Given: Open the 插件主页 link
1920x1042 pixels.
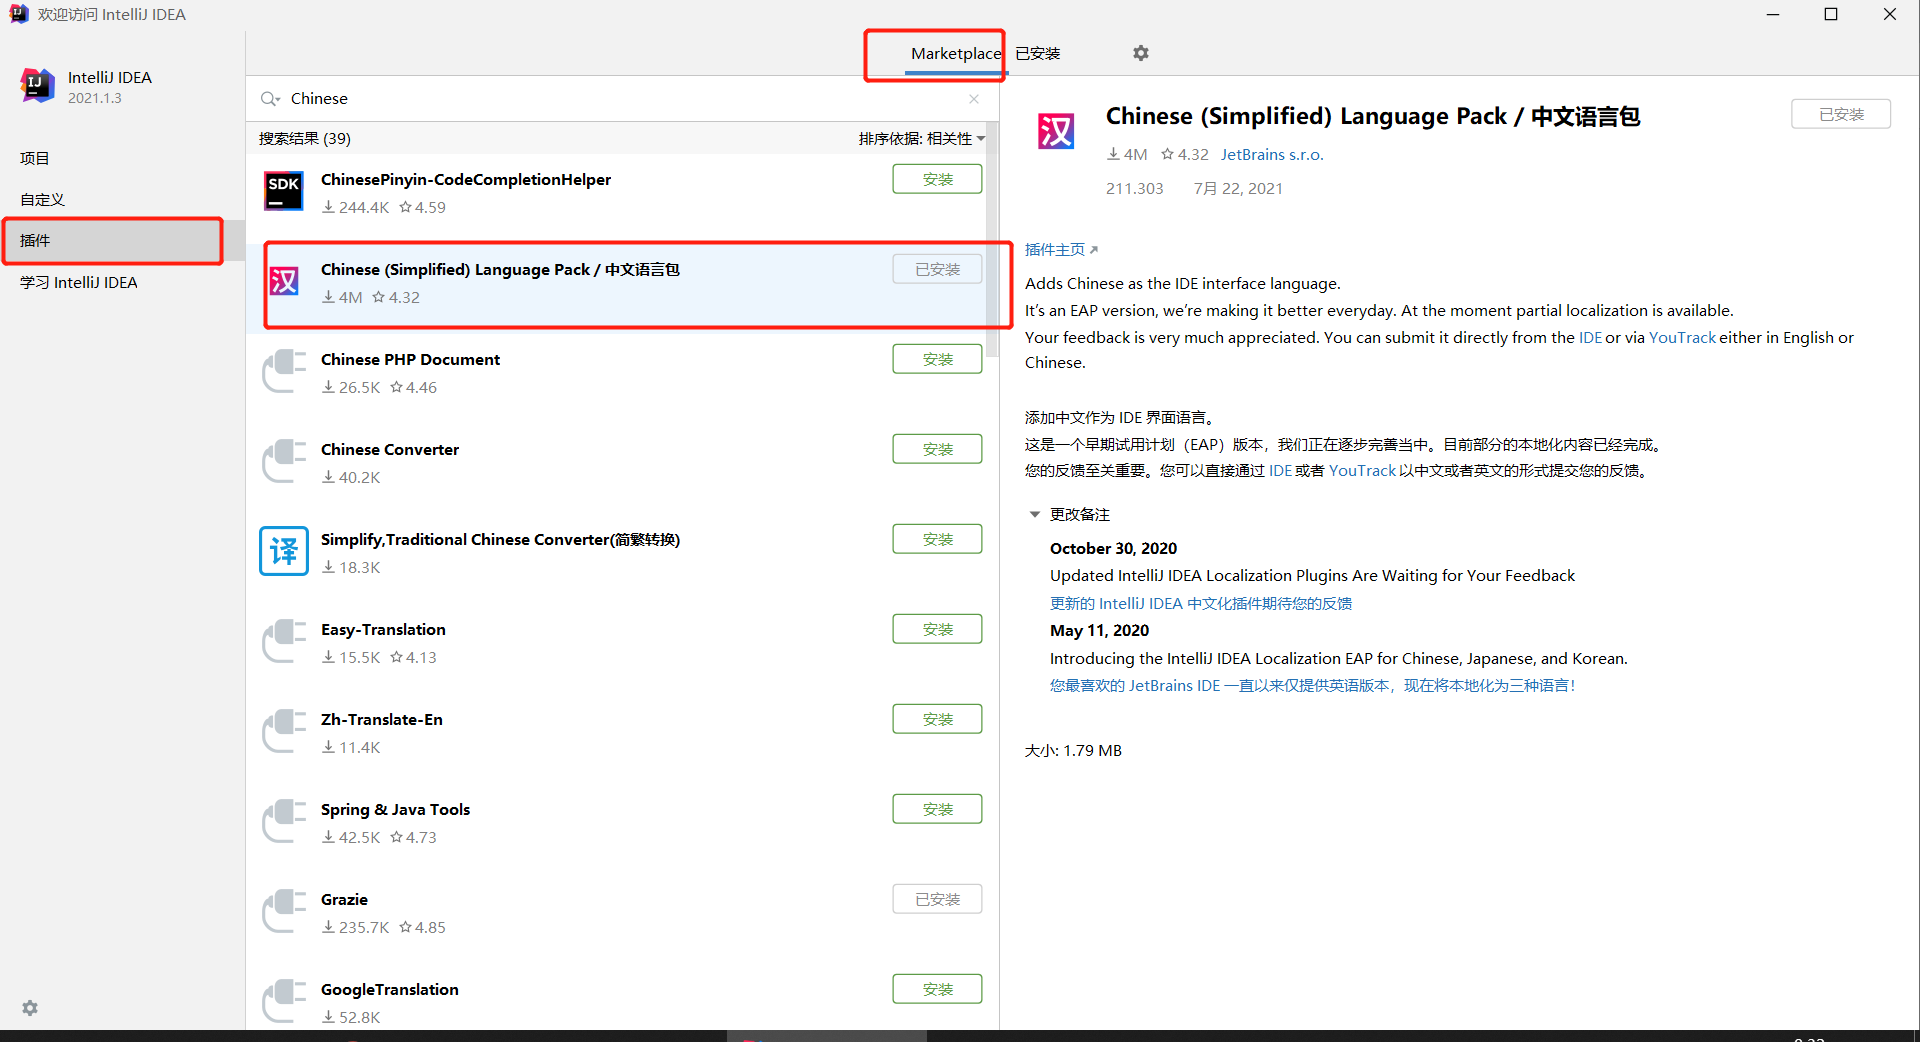Looking at the screenshot, I should pos(1061,250).
